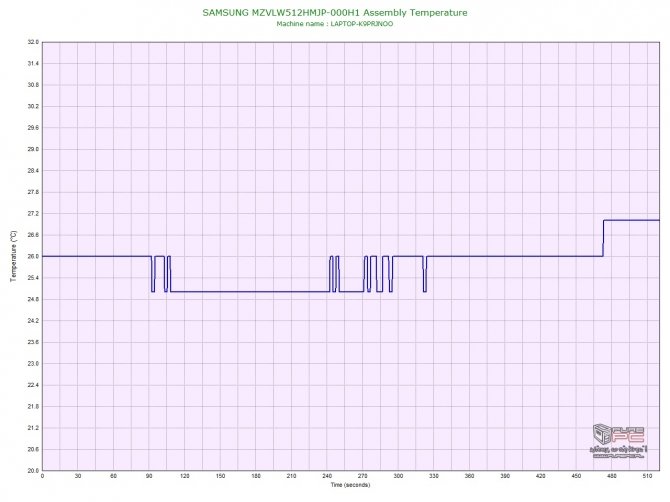Select the 30.2 label on temperature axis
670x502 pixels.
click(x=33, y=106)
